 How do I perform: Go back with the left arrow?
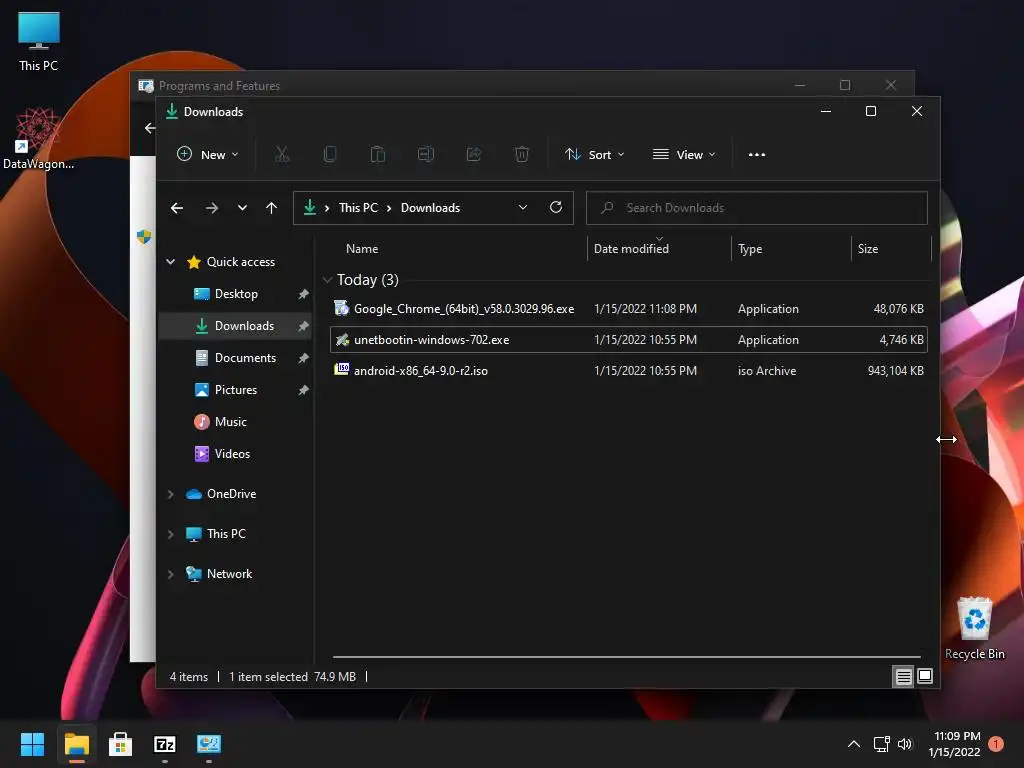click(x=177, y=208)
